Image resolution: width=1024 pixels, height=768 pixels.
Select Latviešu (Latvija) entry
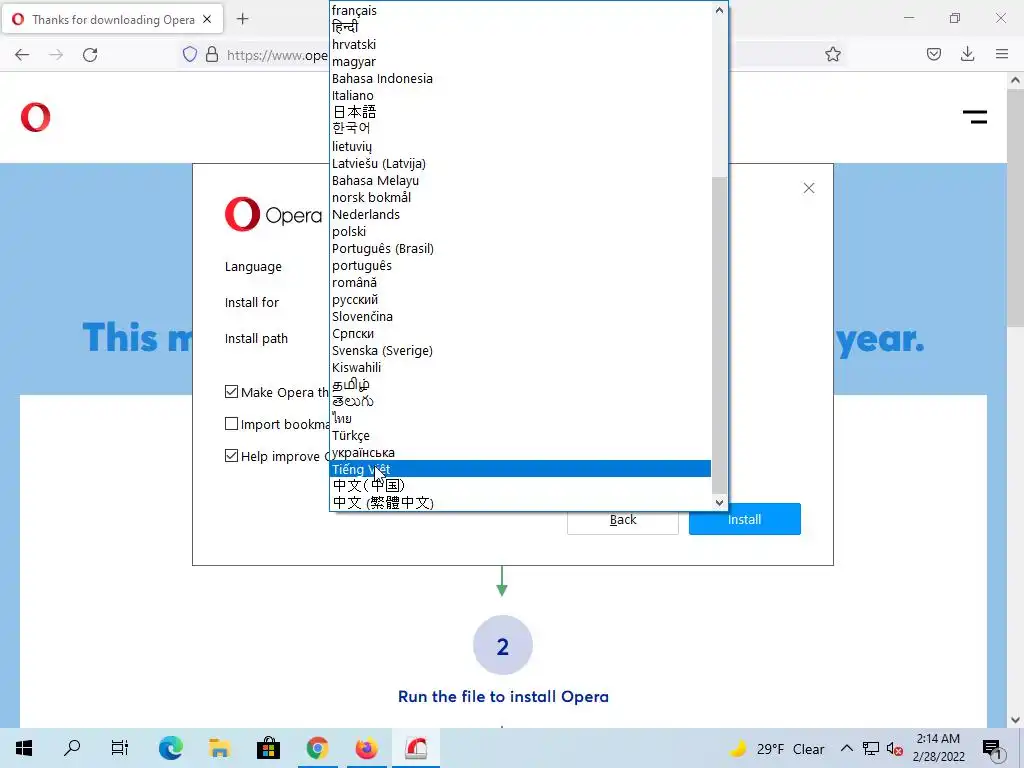520,163
